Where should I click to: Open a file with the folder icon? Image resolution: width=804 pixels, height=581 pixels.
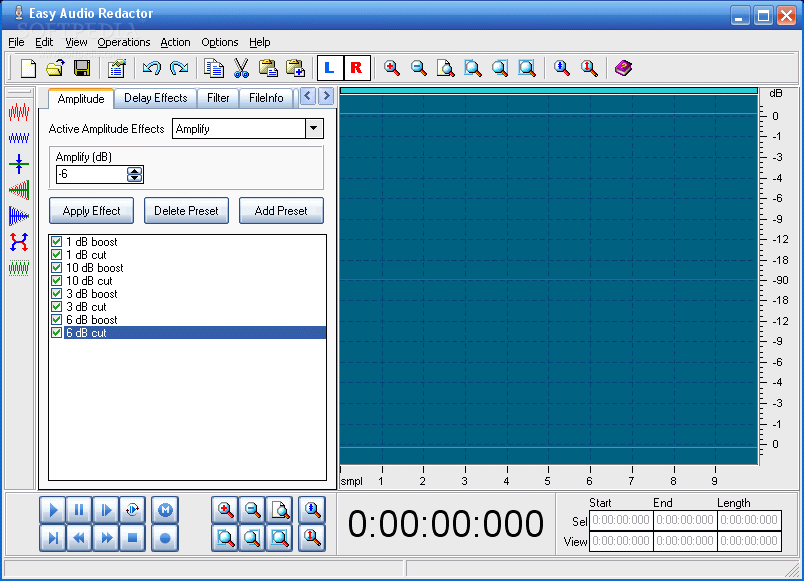pyautogui.click(x=55, y=68)
